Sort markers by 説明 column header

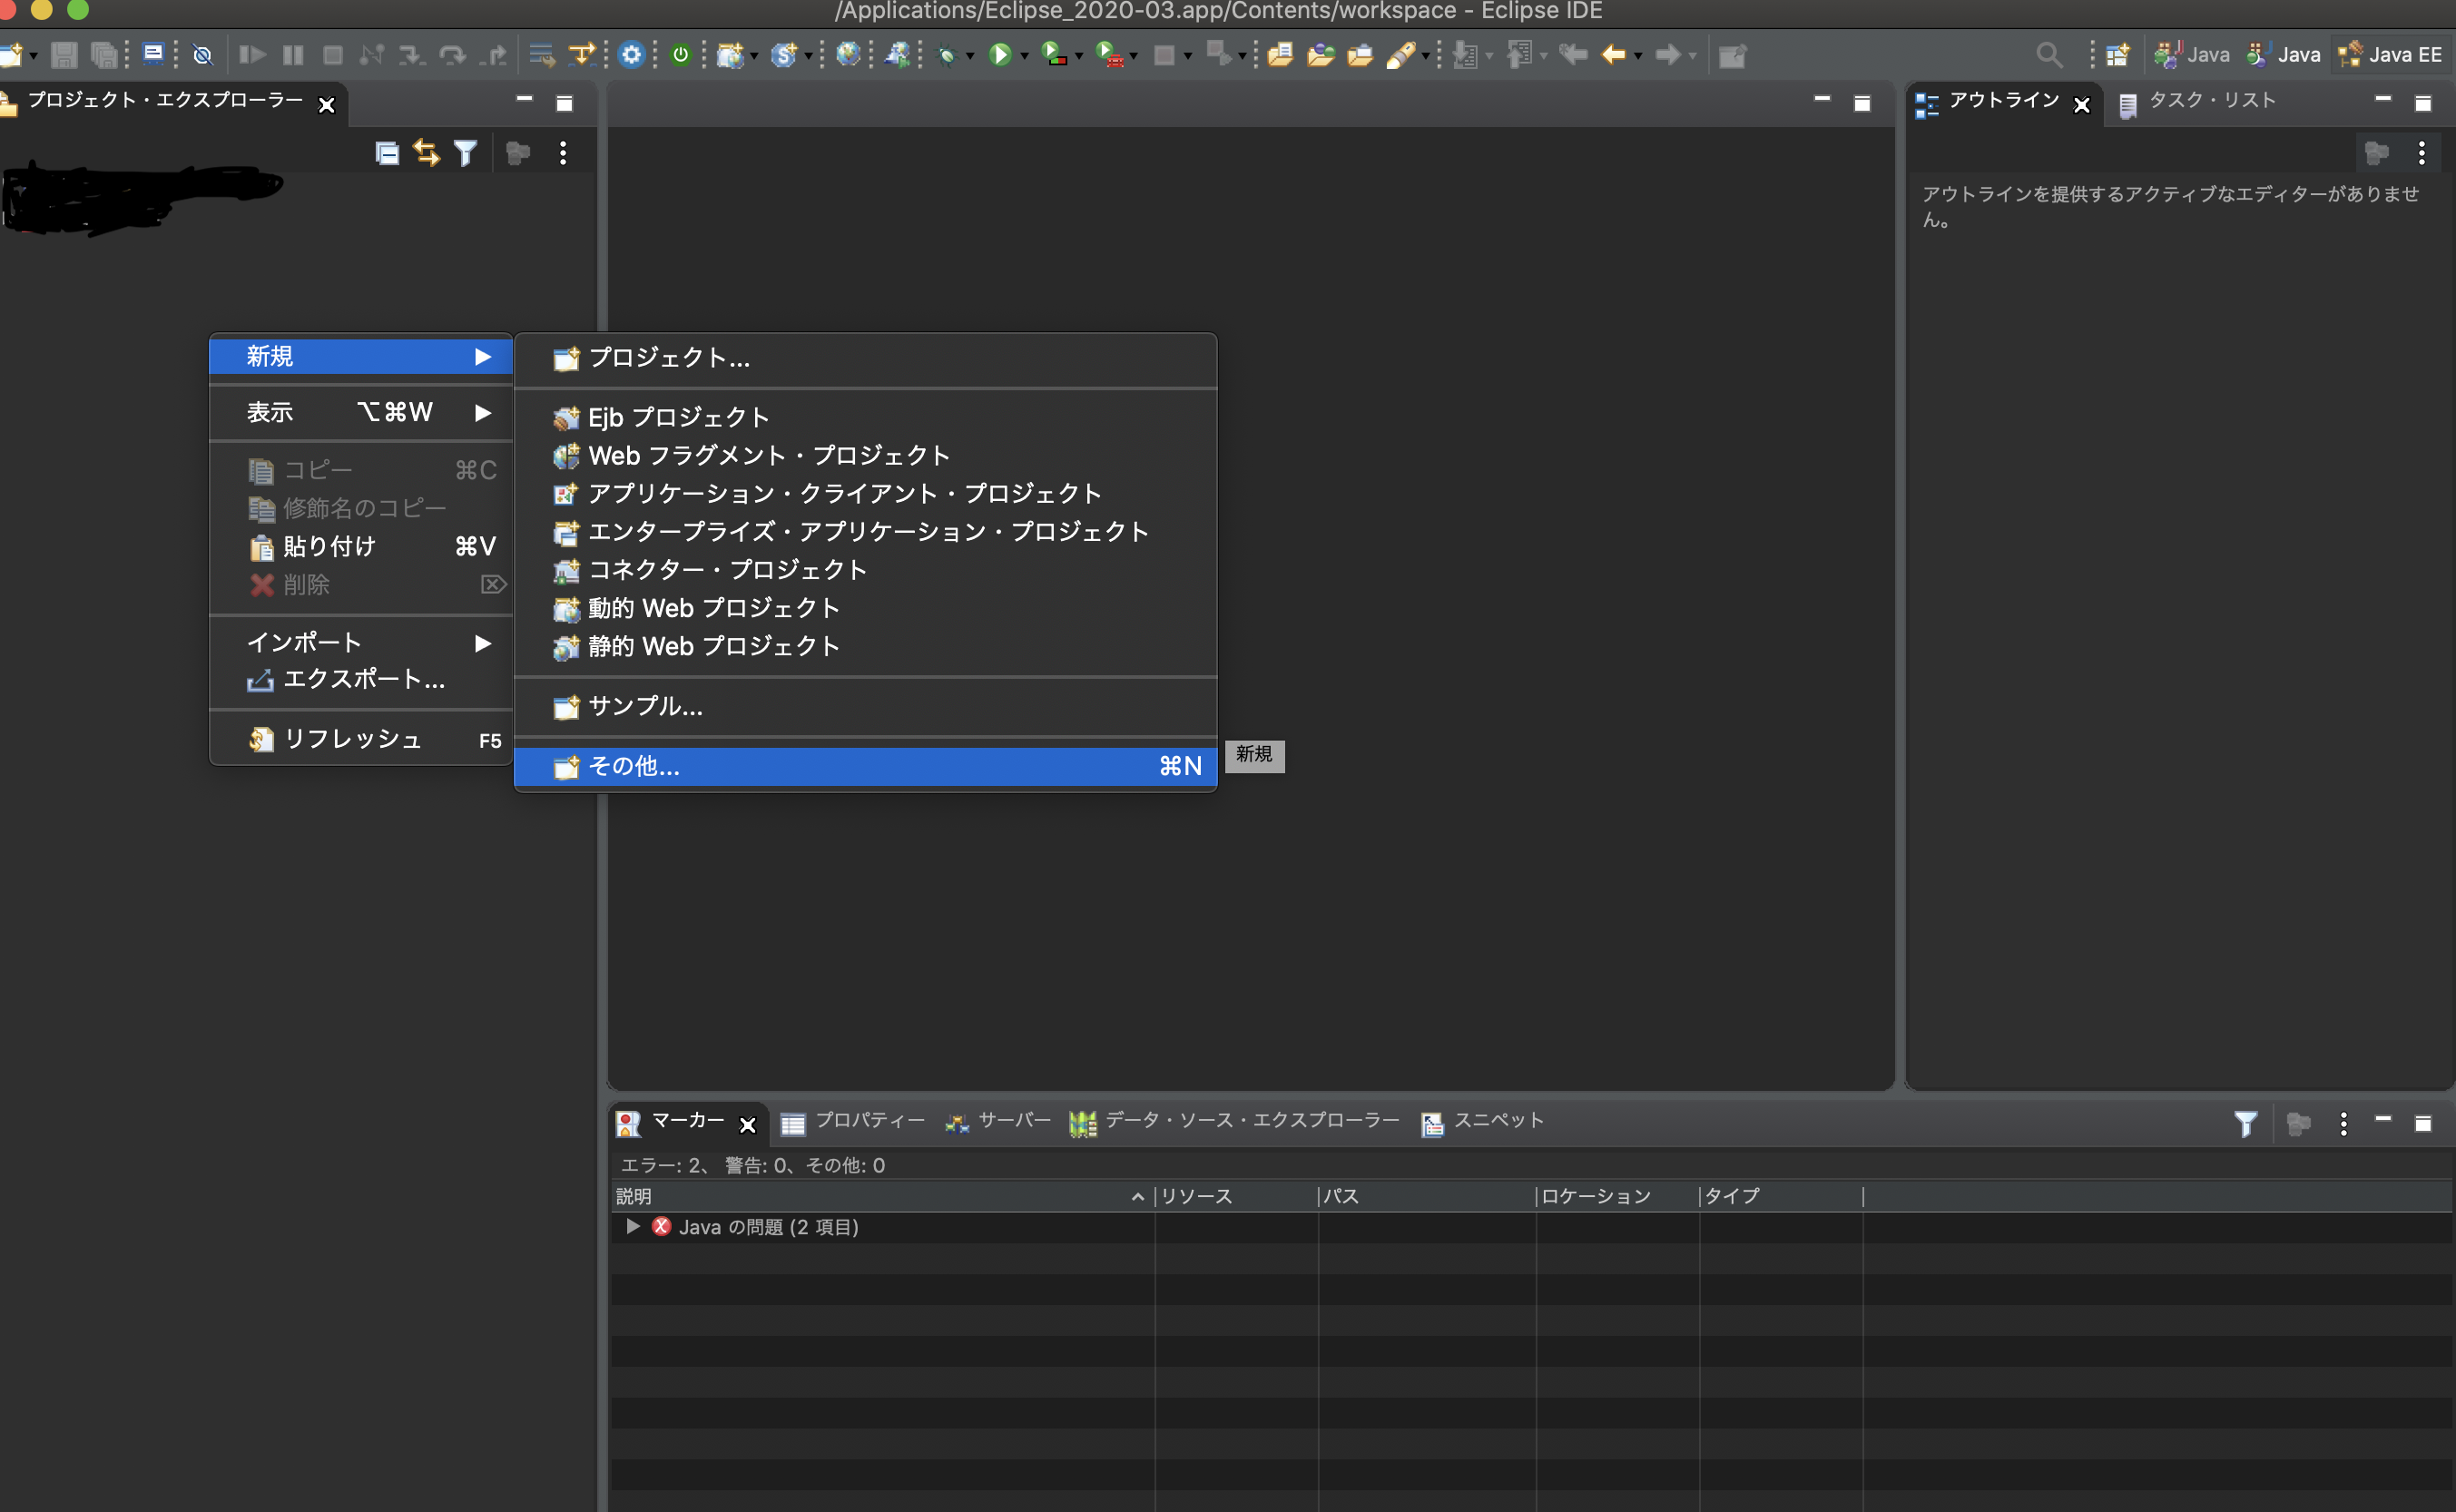point(882,1196)
